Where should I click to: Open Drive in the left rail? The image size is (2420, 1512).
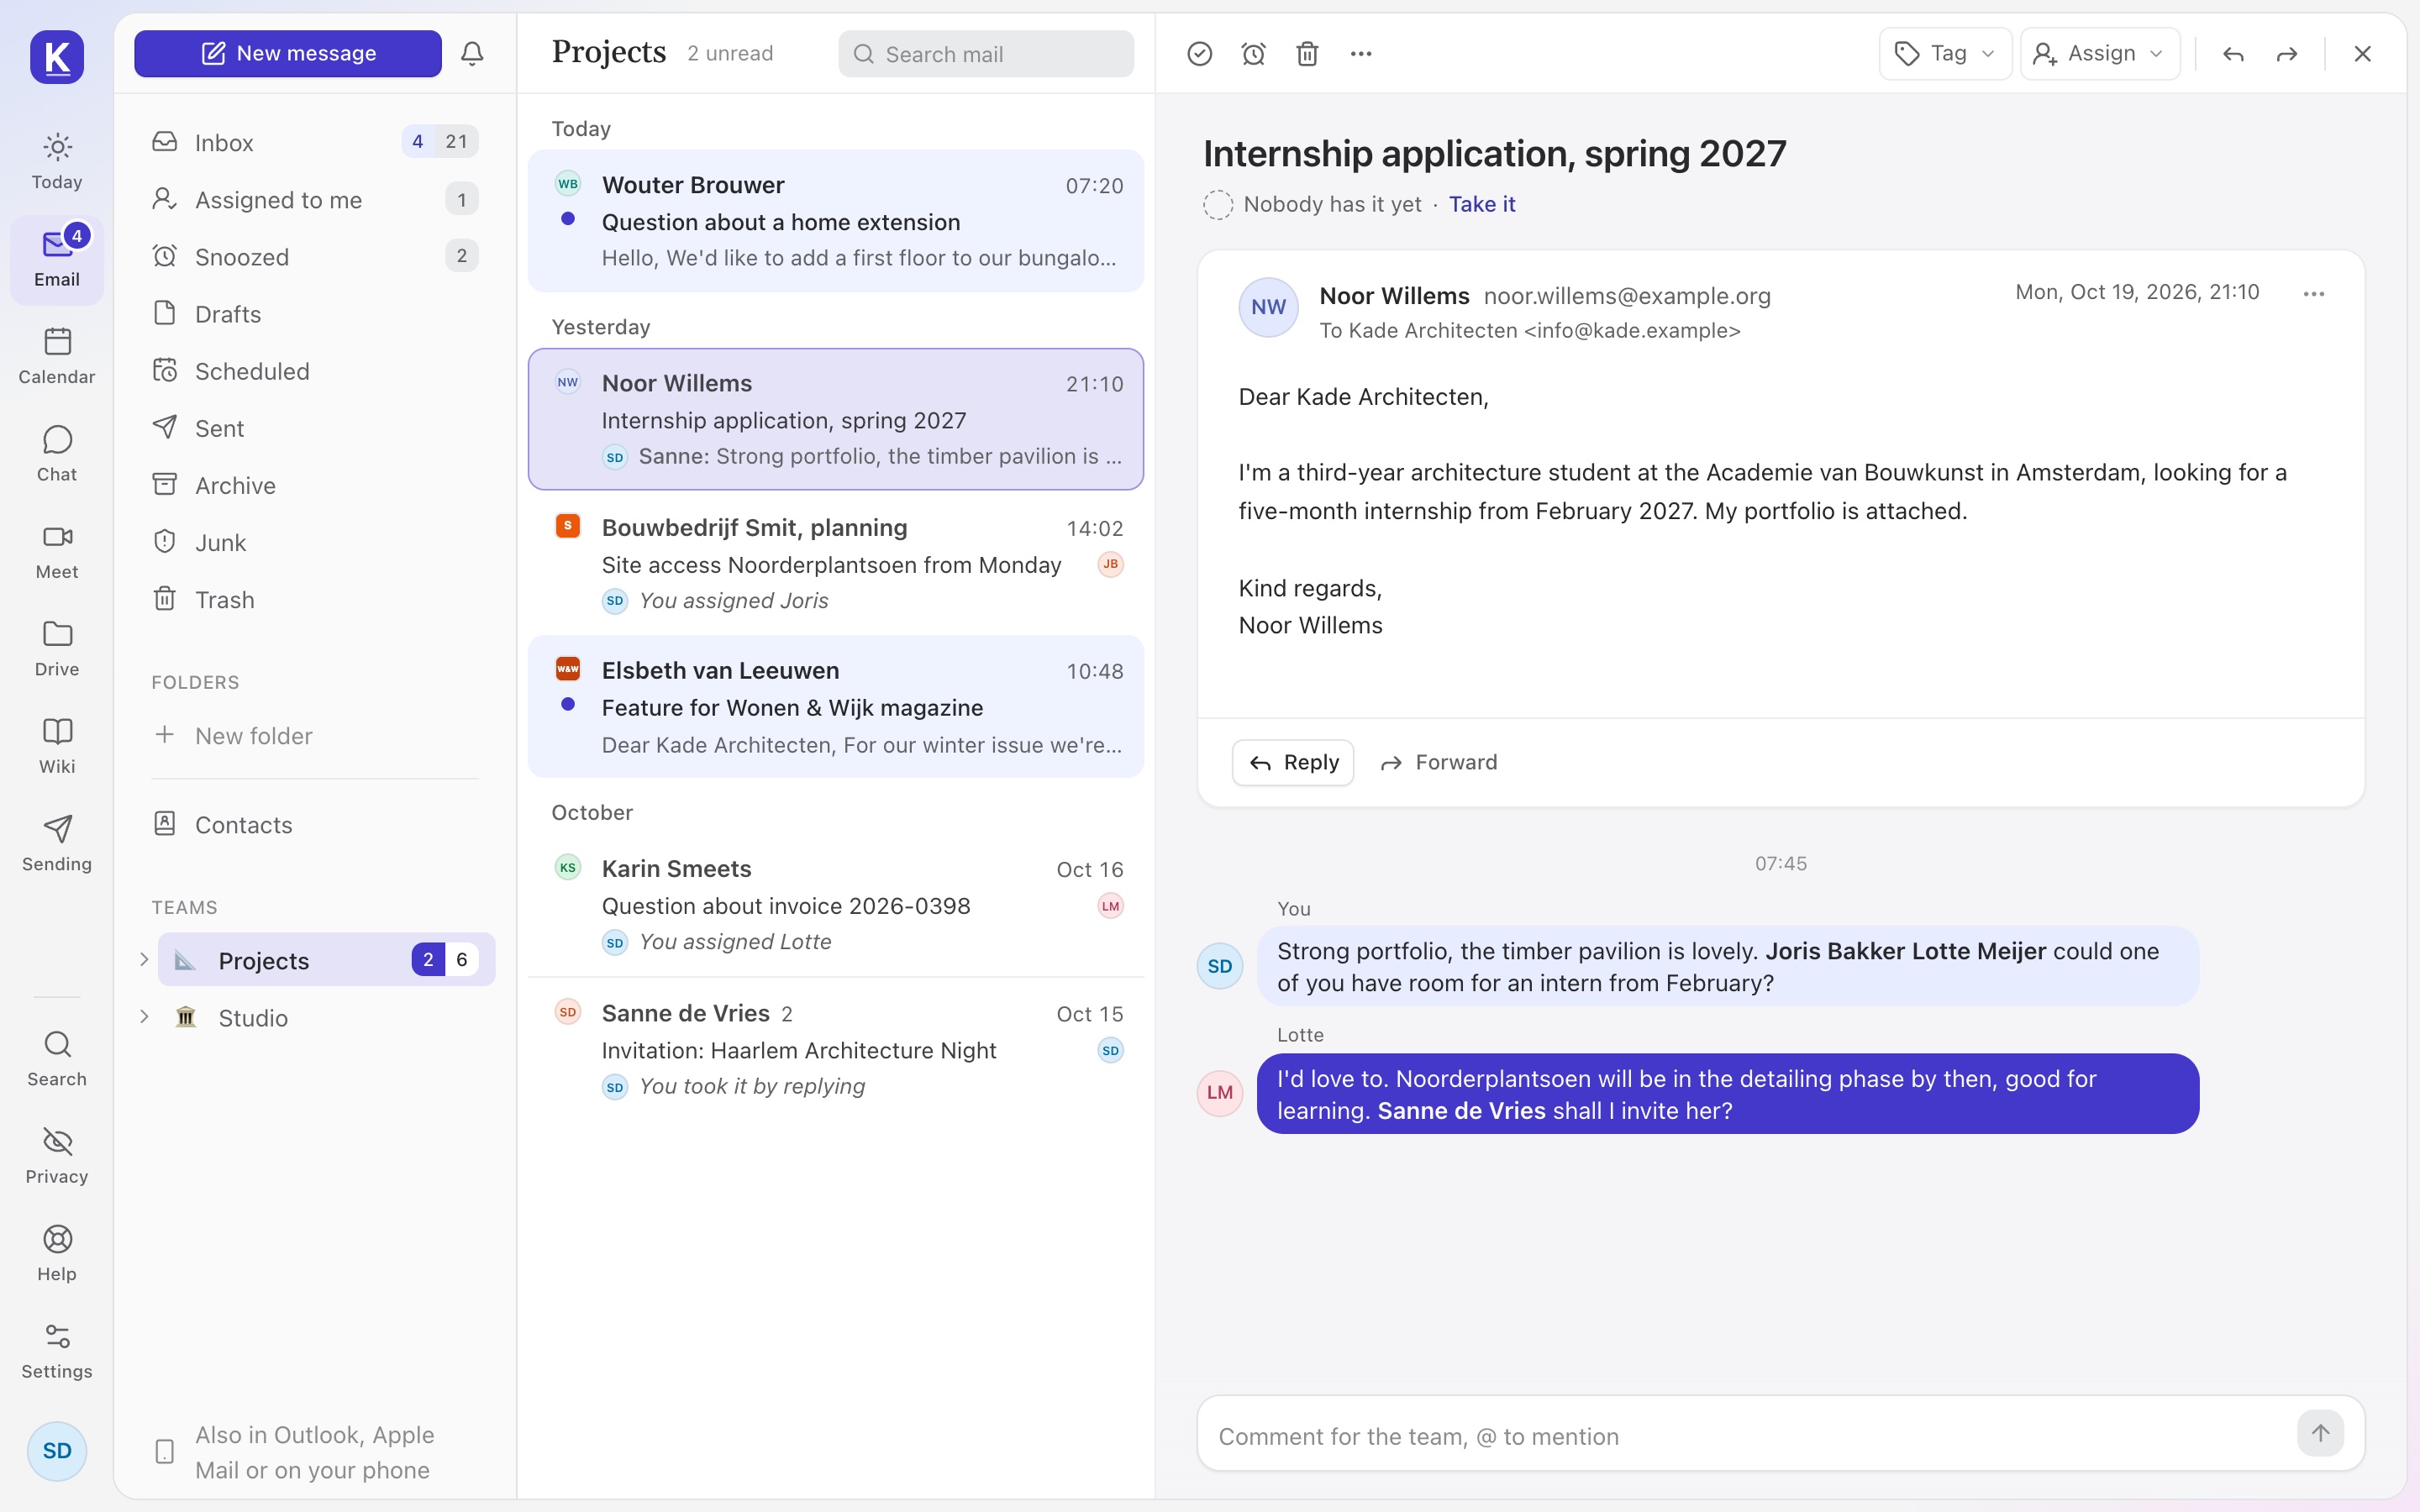(57, 648)
